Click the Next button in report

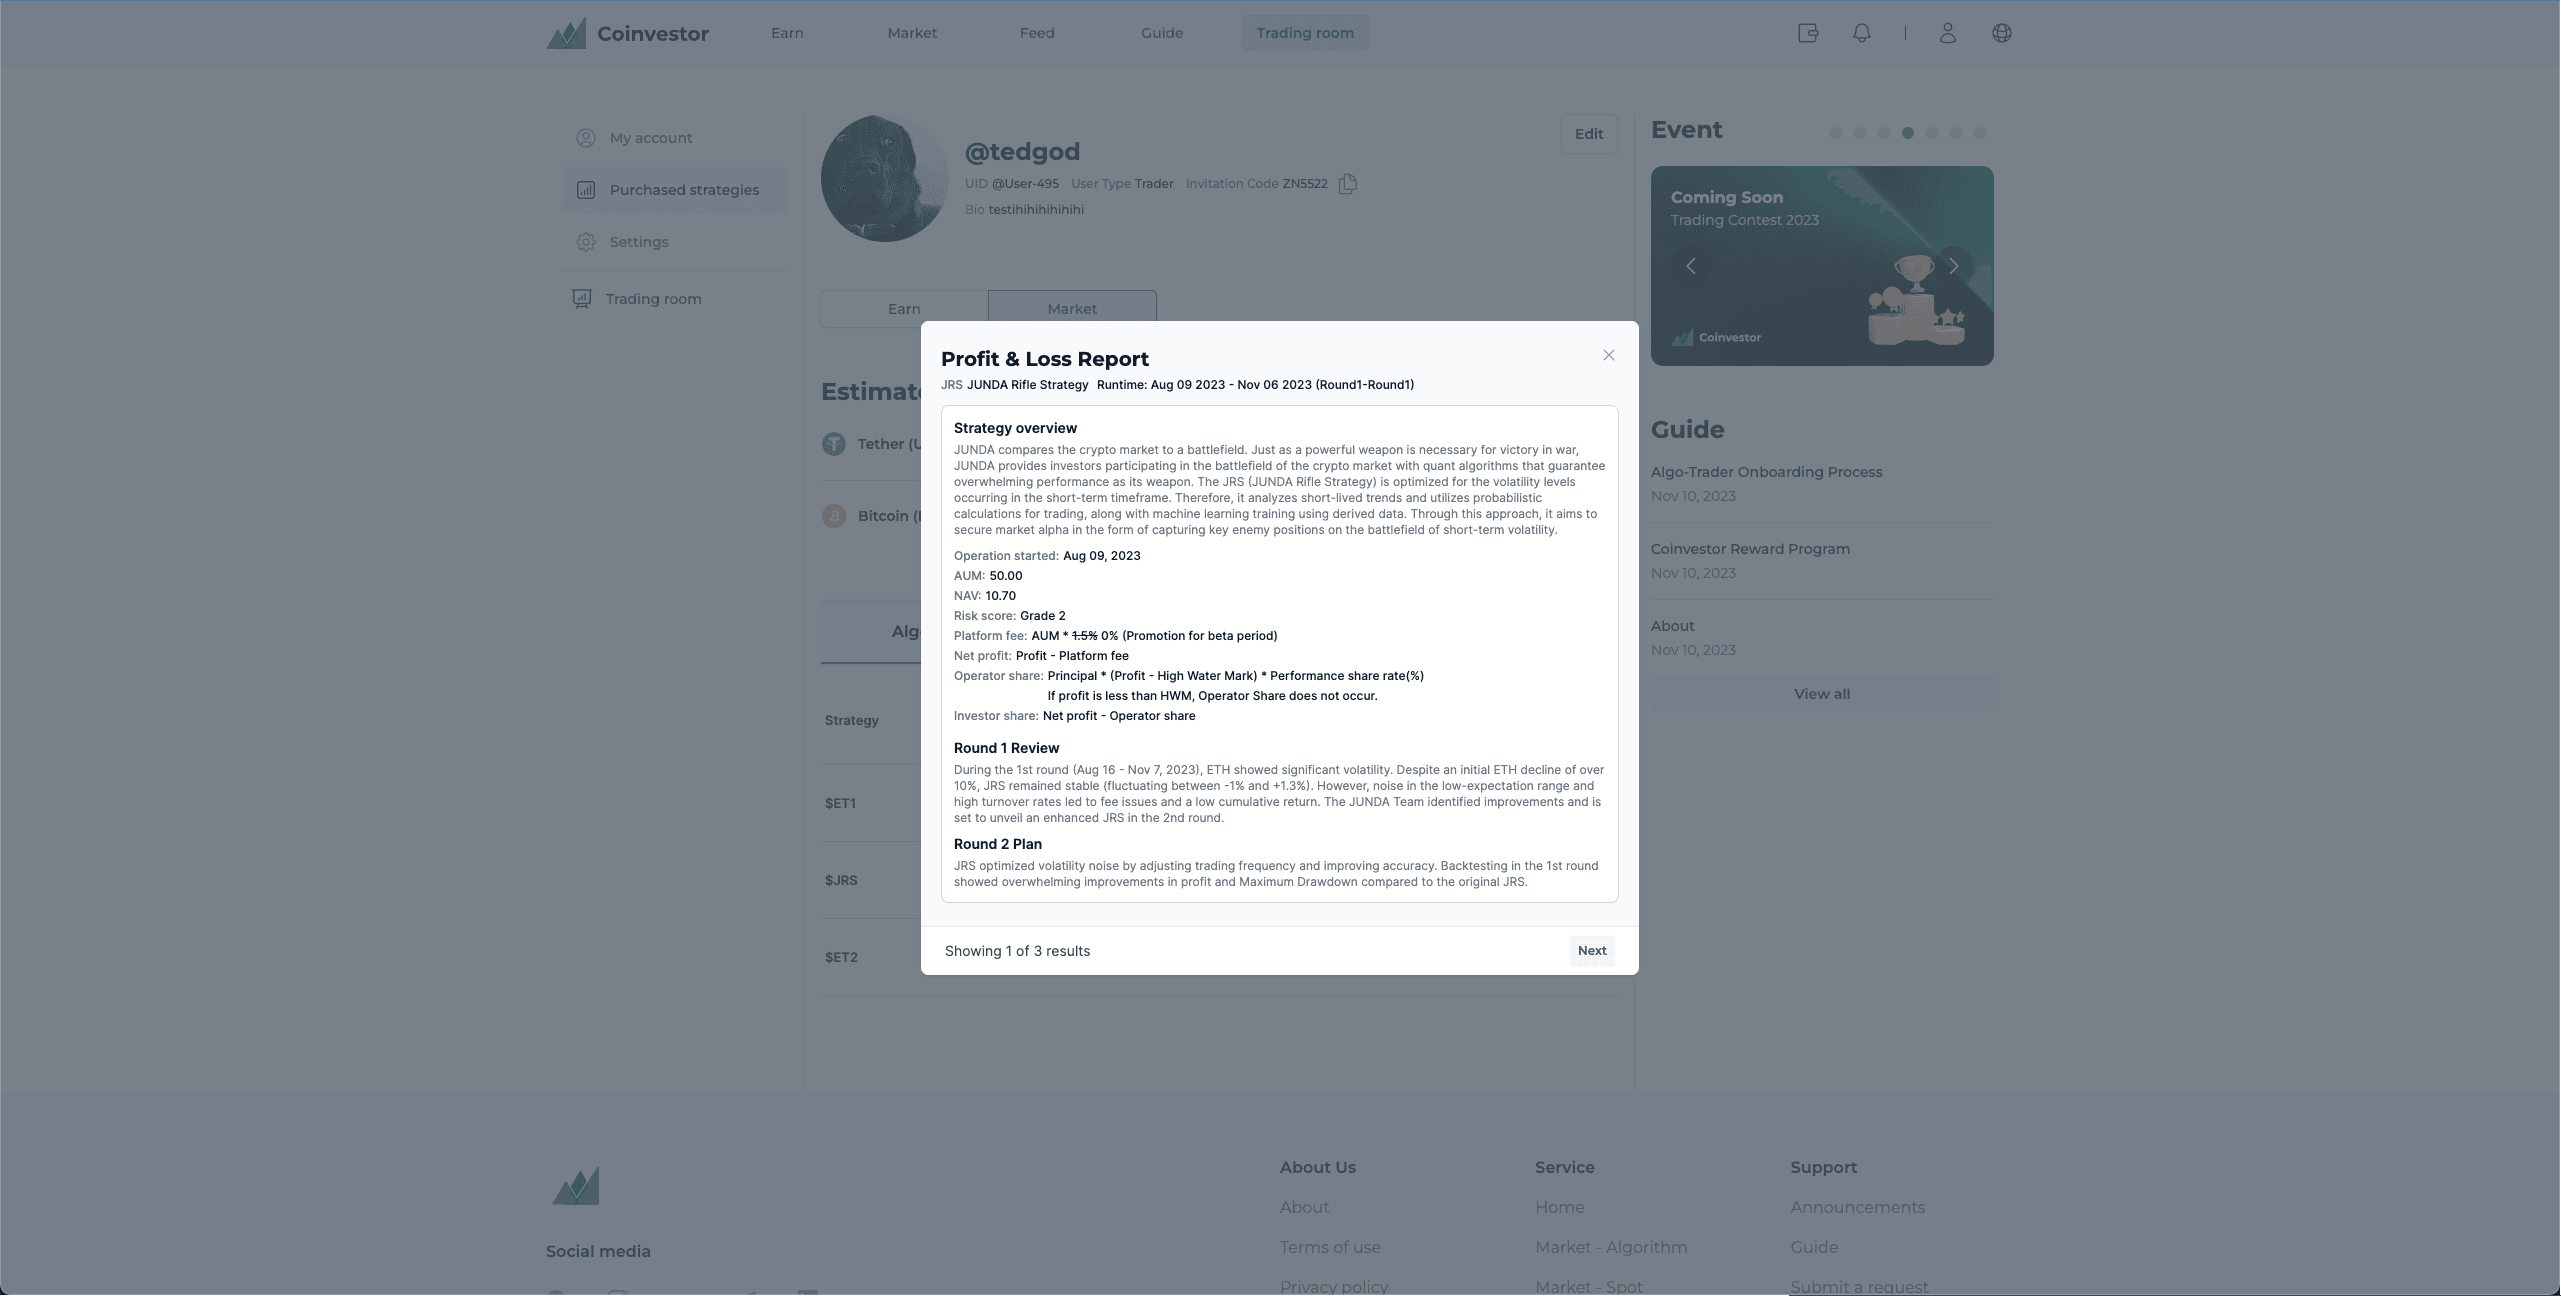point(1591,951)
